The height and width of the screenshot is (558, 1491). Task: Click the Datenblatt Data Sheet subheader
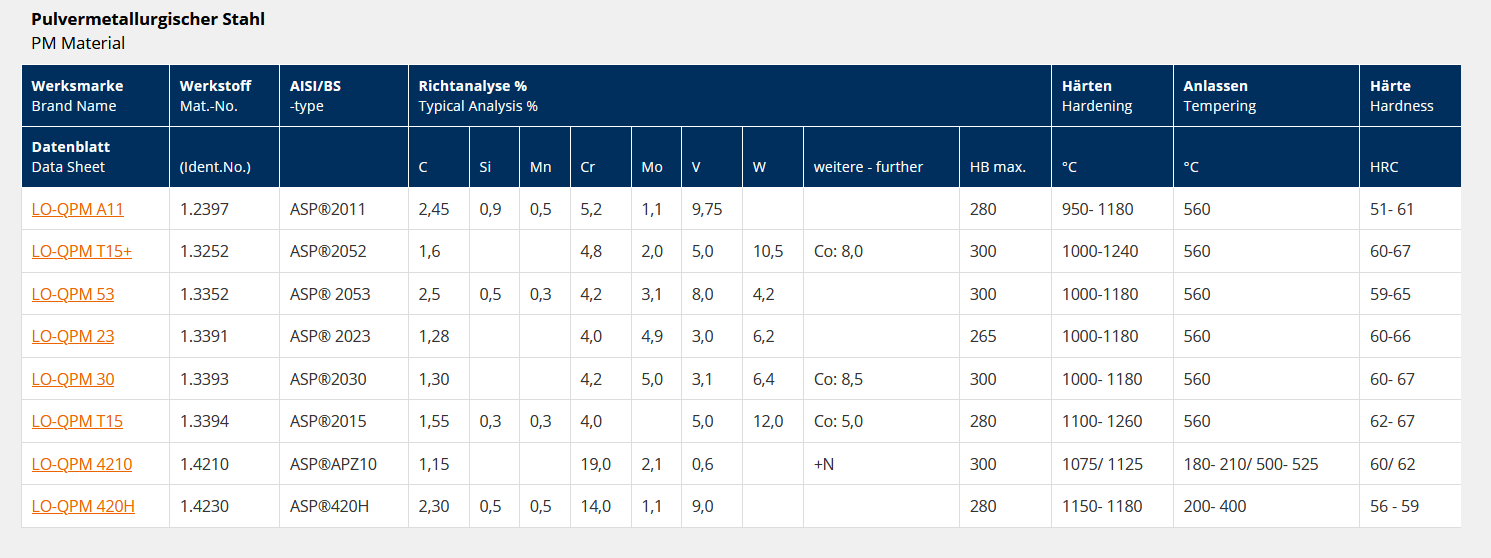click(95, 157)
